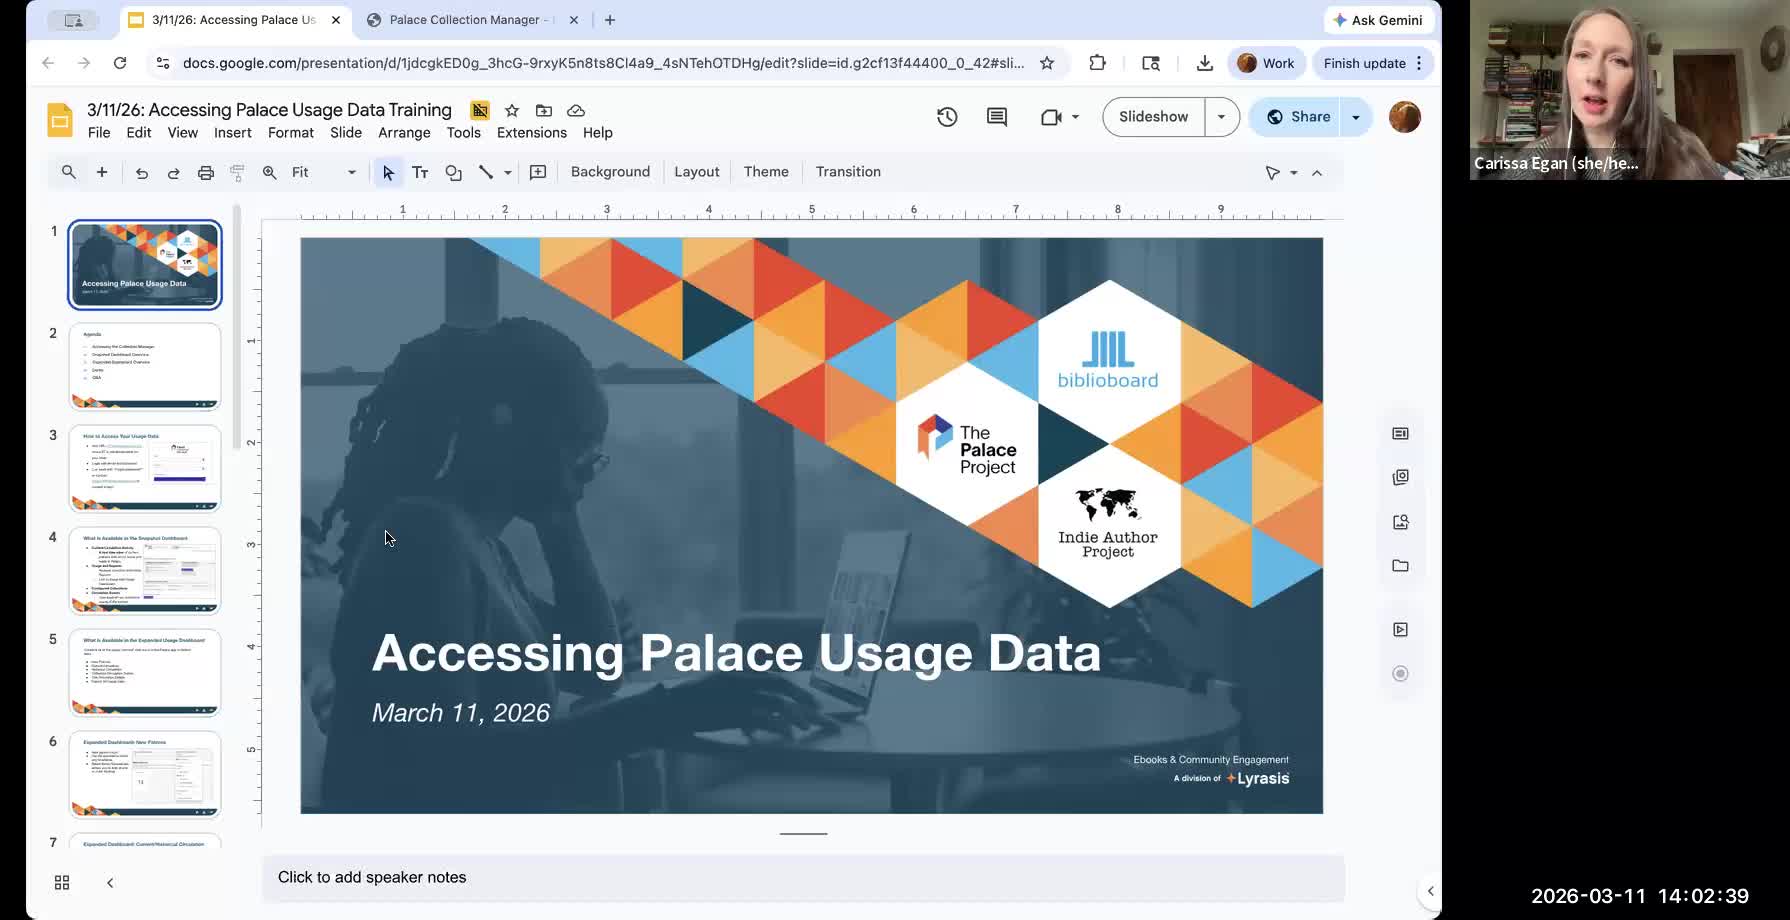Image resolution: width=1790 pixels, height=920 pixels.
Task: Click the Shape tool icon
Action: tap(453, 172)
